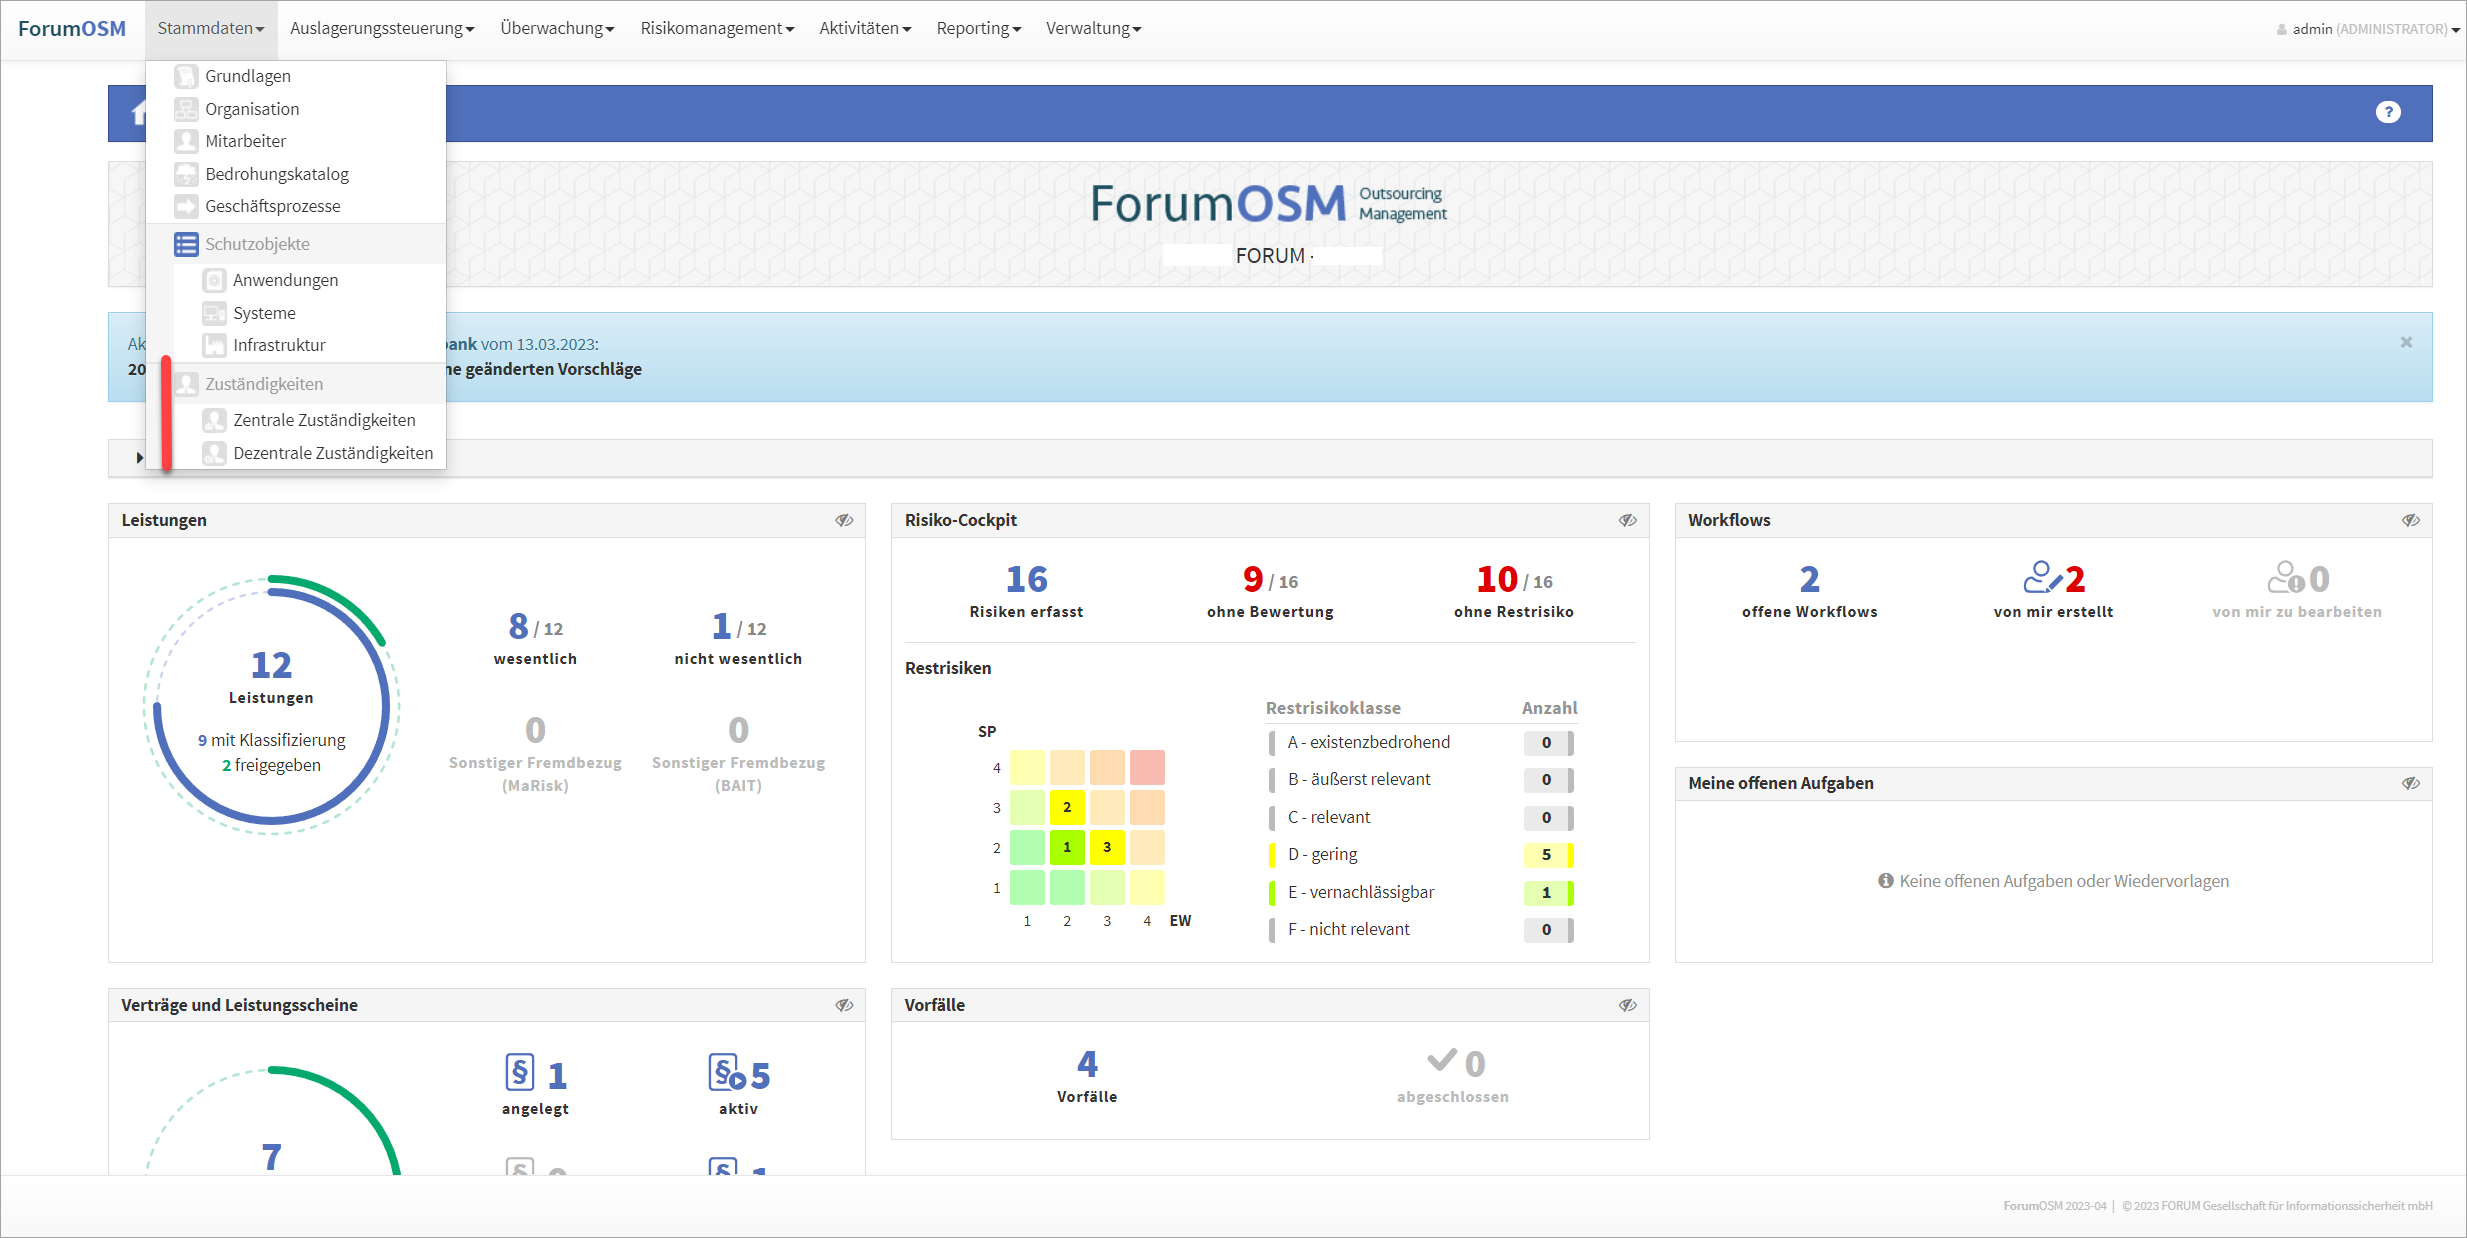Screen dimensions: 2467x1238
Task: Click the 'von mir erstellt' user-edit icon
Action: pyautogui.click(x=2041, y=578)
